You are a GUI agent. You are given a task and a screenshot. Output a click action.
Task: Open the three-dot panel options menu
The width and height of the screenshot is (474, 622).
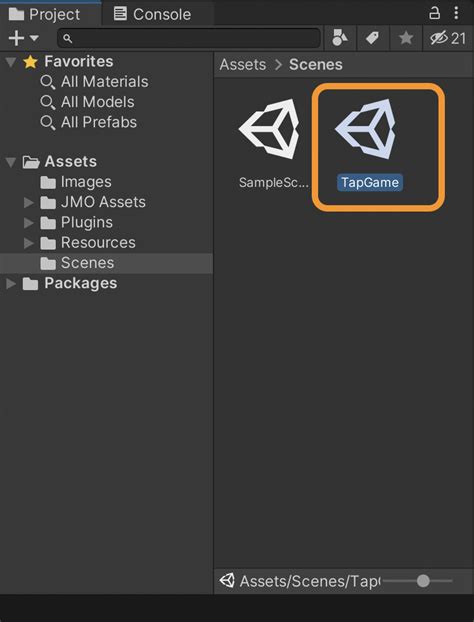456,13
